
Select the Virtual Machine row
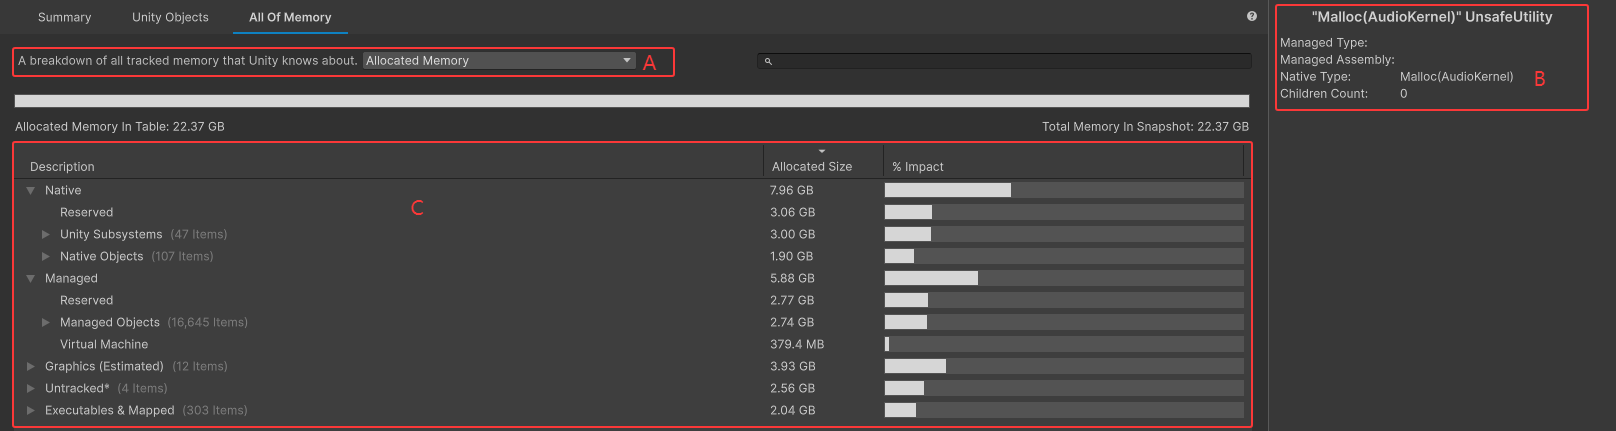point(104,344)
